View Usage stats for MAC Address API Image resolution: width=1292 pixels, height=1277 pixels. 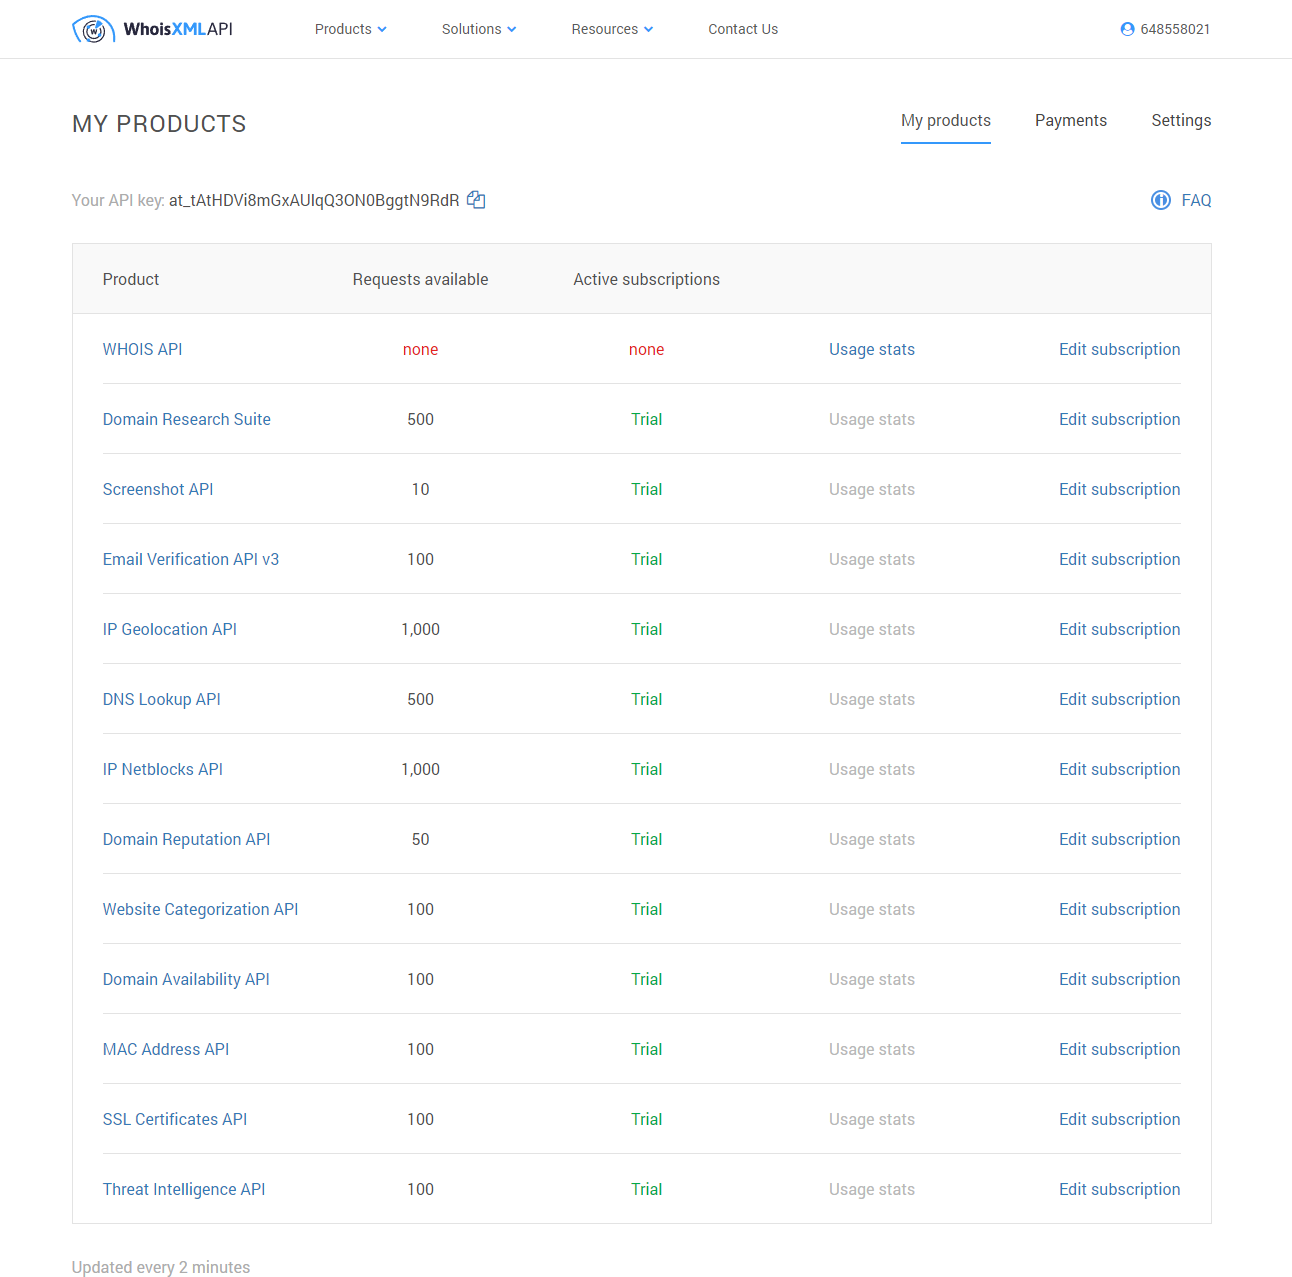[x=872, y=1049]
